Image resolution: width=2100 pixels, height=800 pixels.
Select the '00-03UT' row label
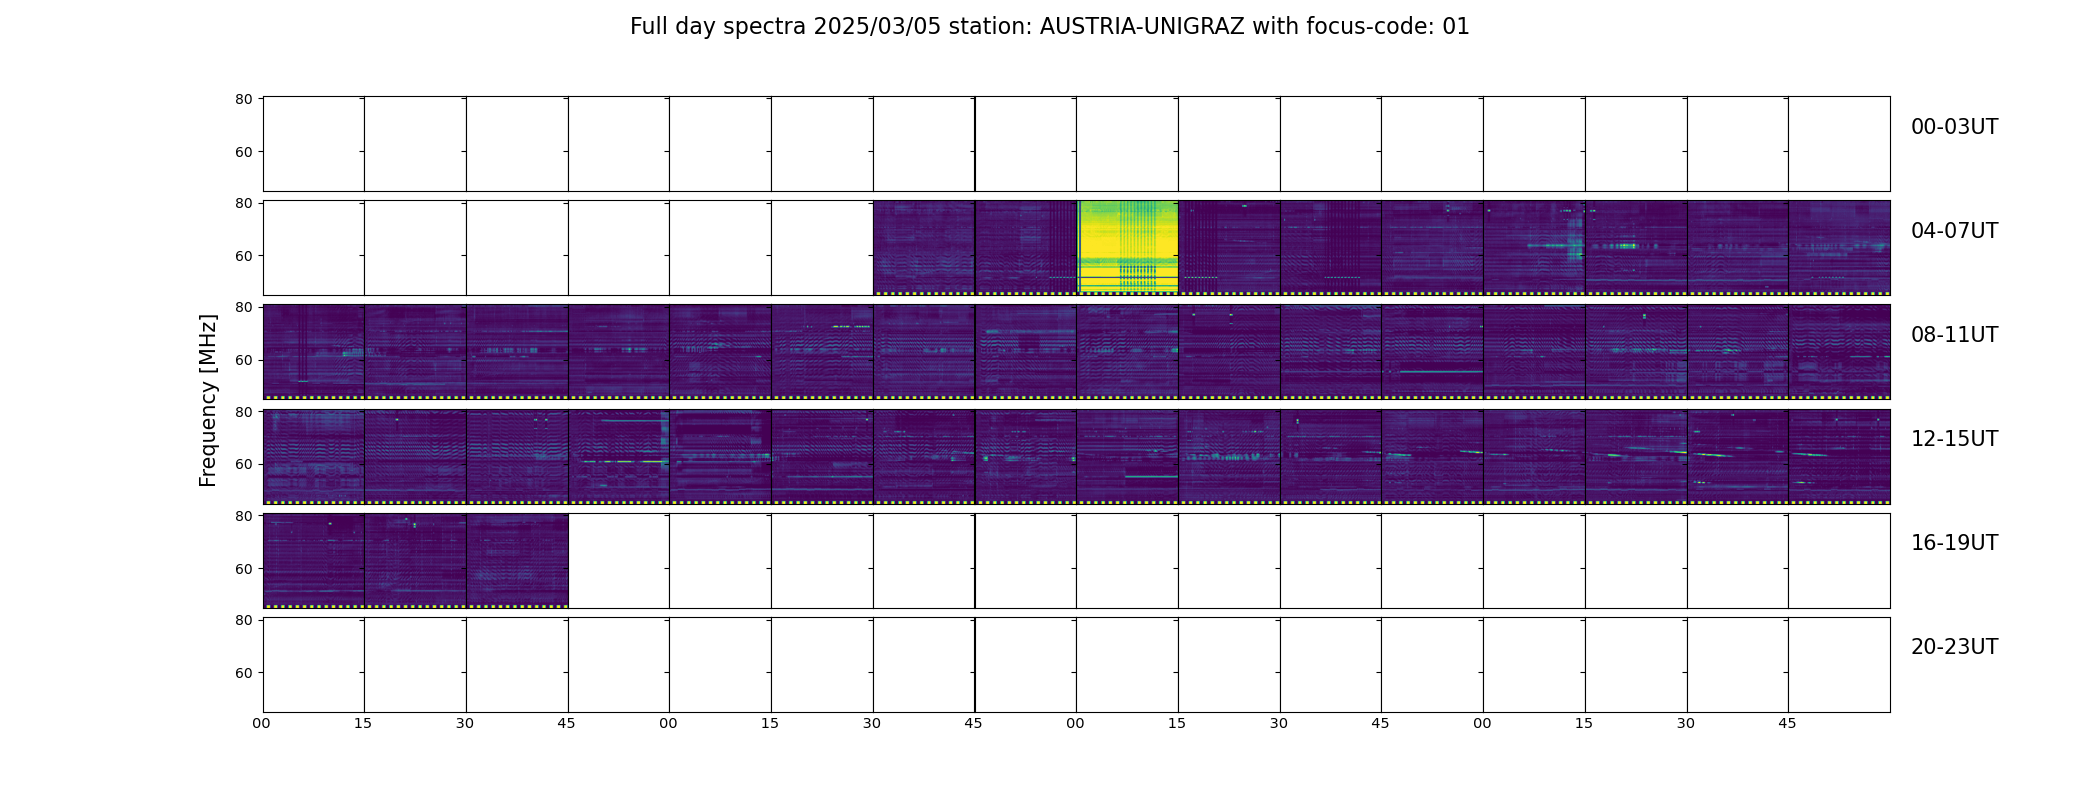tap(1954, 127)
